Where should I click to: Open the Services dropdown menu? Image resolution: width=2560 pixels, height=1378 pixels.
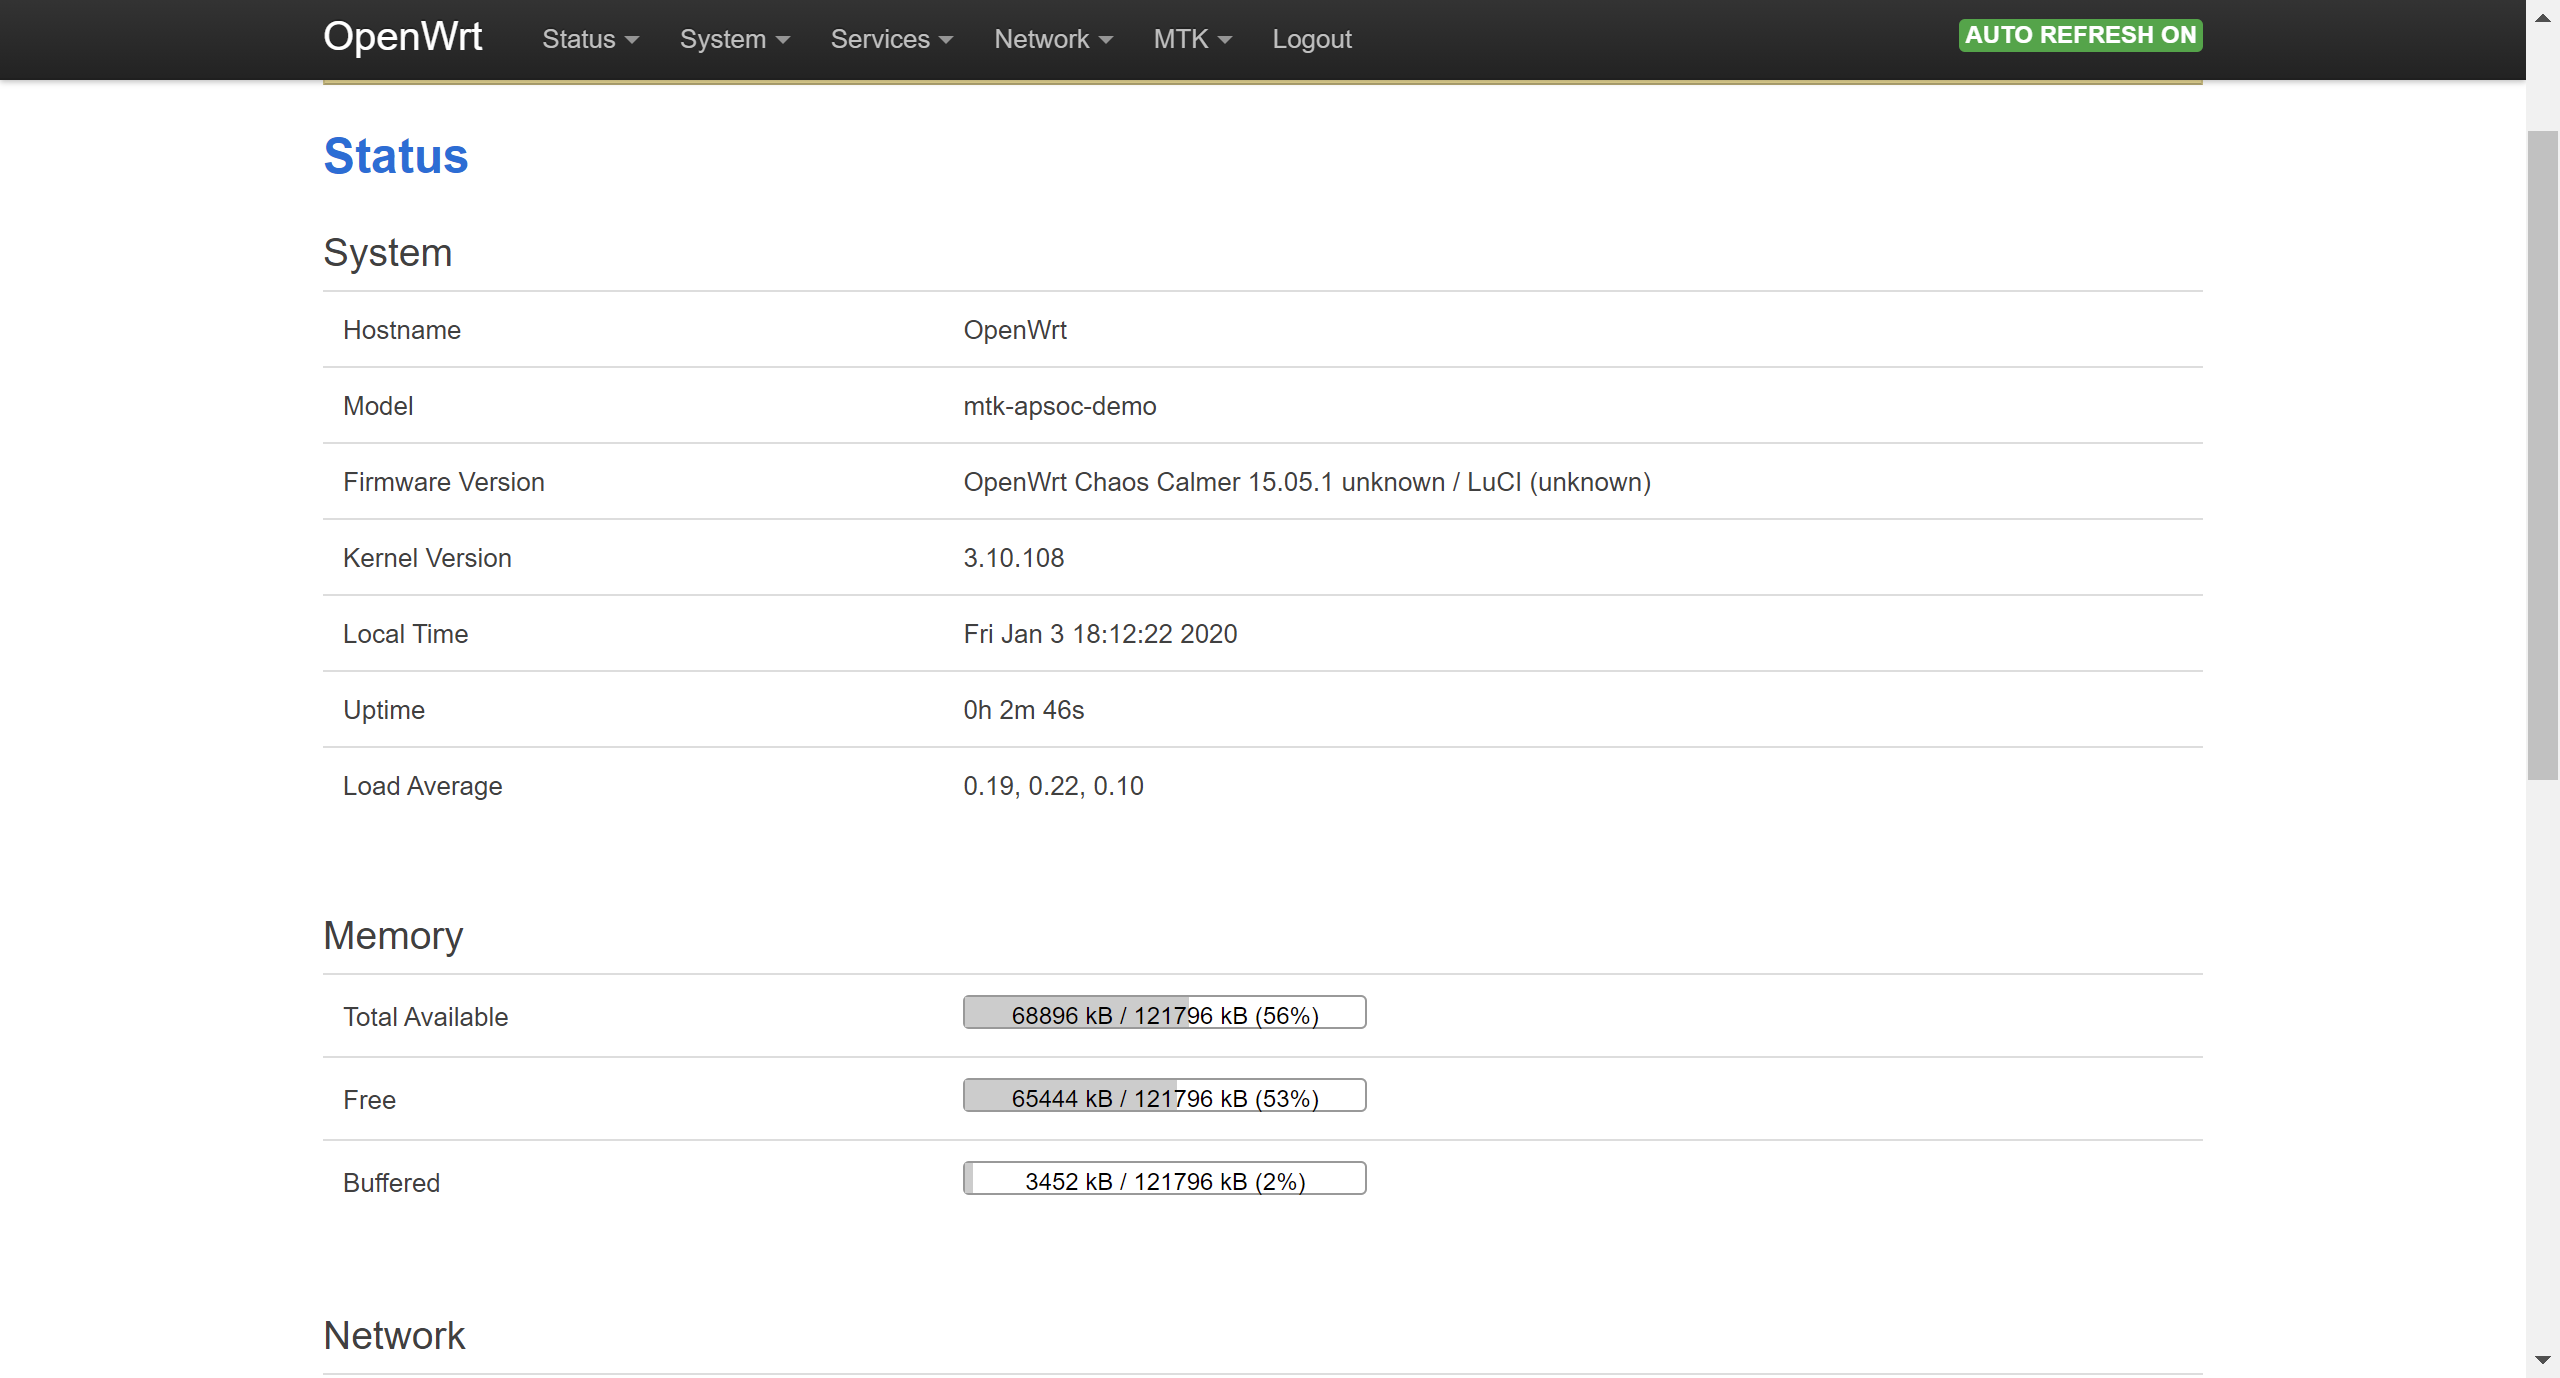point(890,39)
